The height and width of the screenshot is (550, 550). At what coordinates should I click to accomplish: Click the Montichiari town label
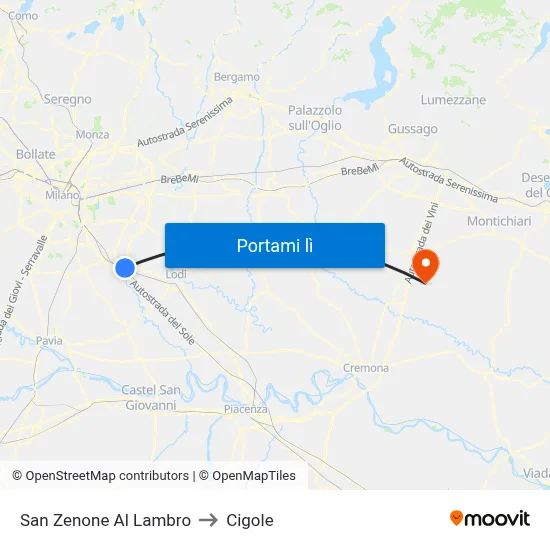[499, 221]
